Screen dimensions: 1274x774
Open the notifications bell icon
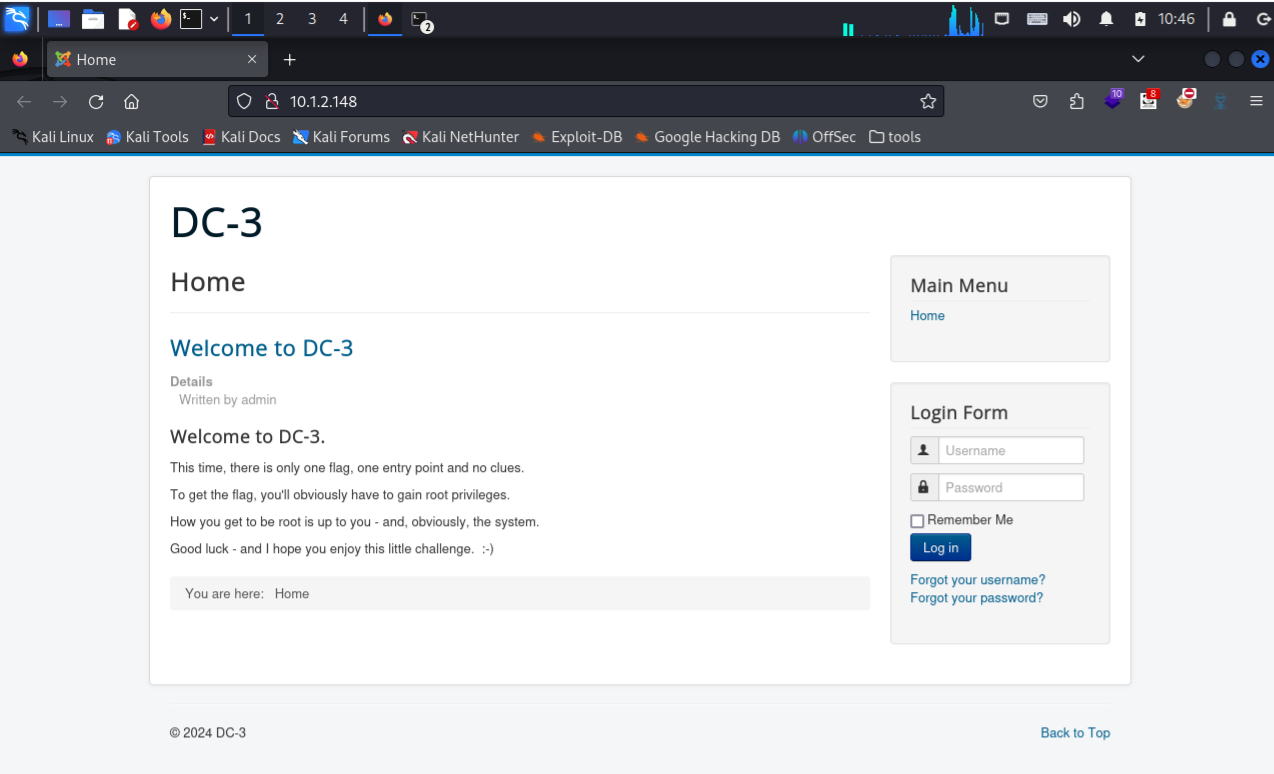click(x=1106, y=18)
